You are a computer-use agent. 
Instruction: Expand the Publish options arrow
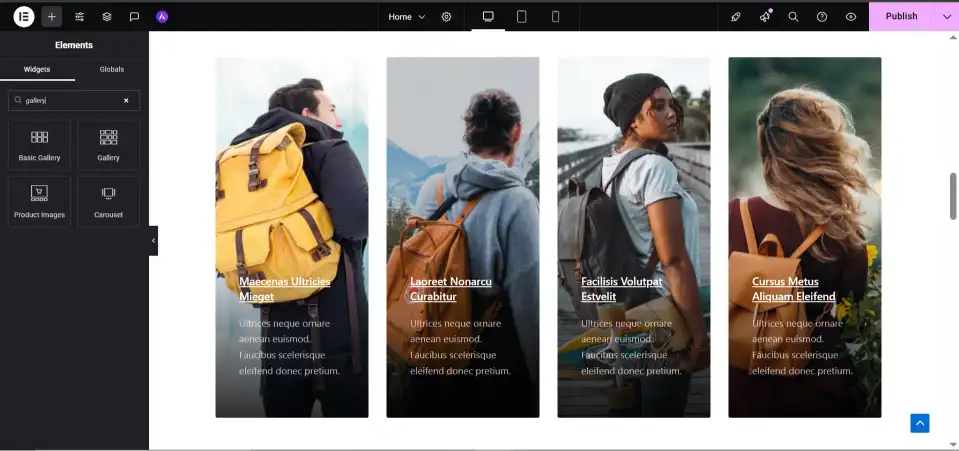(946, 16)
